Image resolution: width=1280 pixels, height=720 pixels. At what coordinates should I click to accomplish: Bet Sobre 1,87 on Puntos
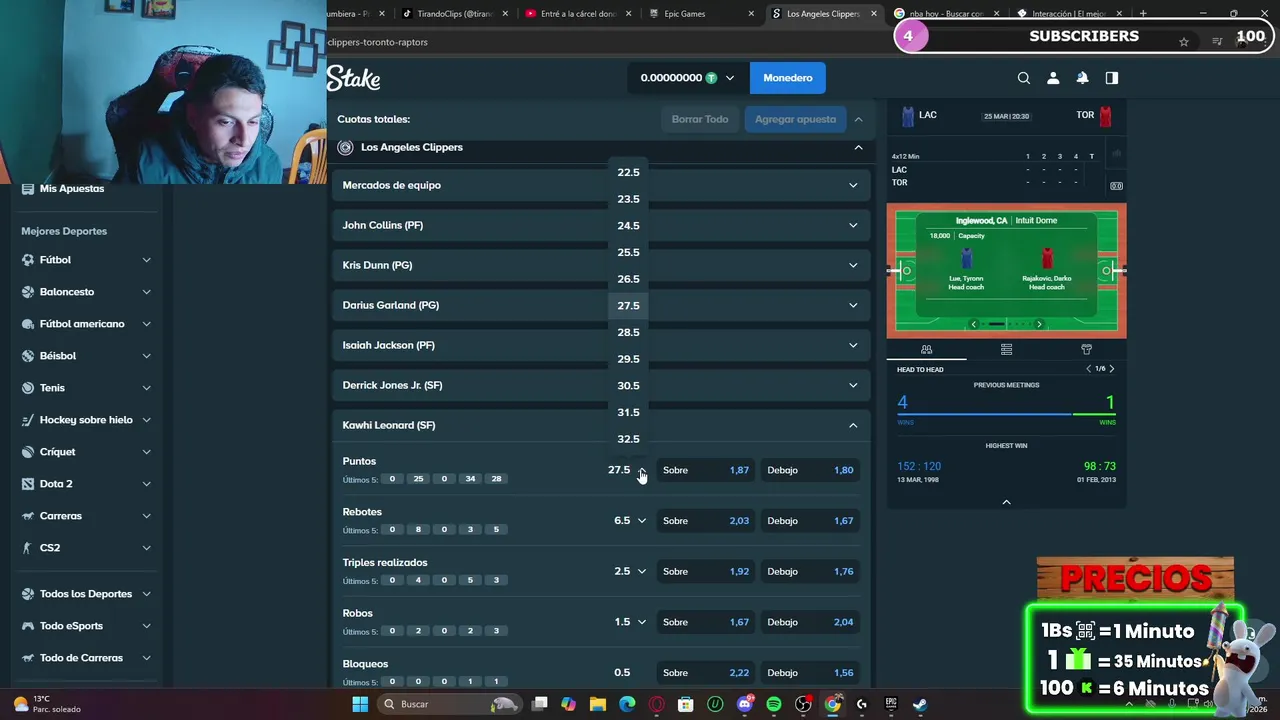pos(706,470)
